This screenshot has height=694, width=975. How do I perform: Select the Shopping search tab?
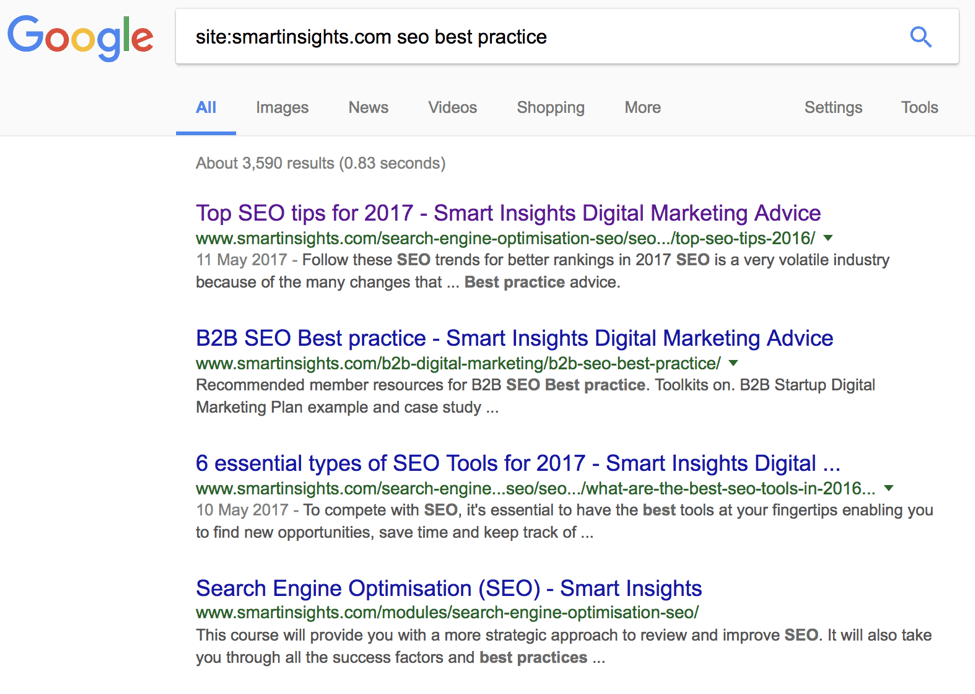(x=550, y=107)
